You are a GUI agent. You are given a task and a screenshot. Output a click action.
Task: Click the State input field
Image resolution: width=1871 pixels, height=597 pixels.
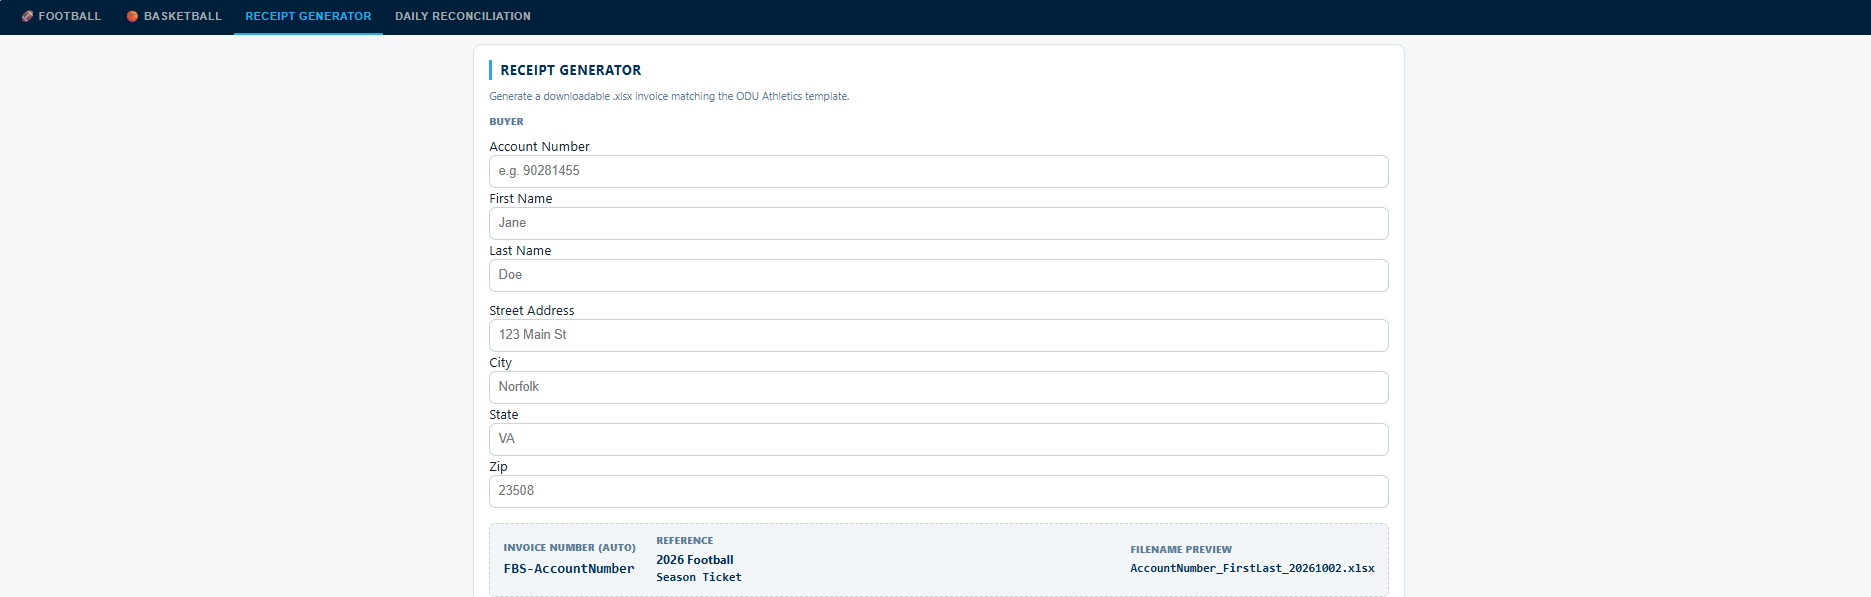938,439
